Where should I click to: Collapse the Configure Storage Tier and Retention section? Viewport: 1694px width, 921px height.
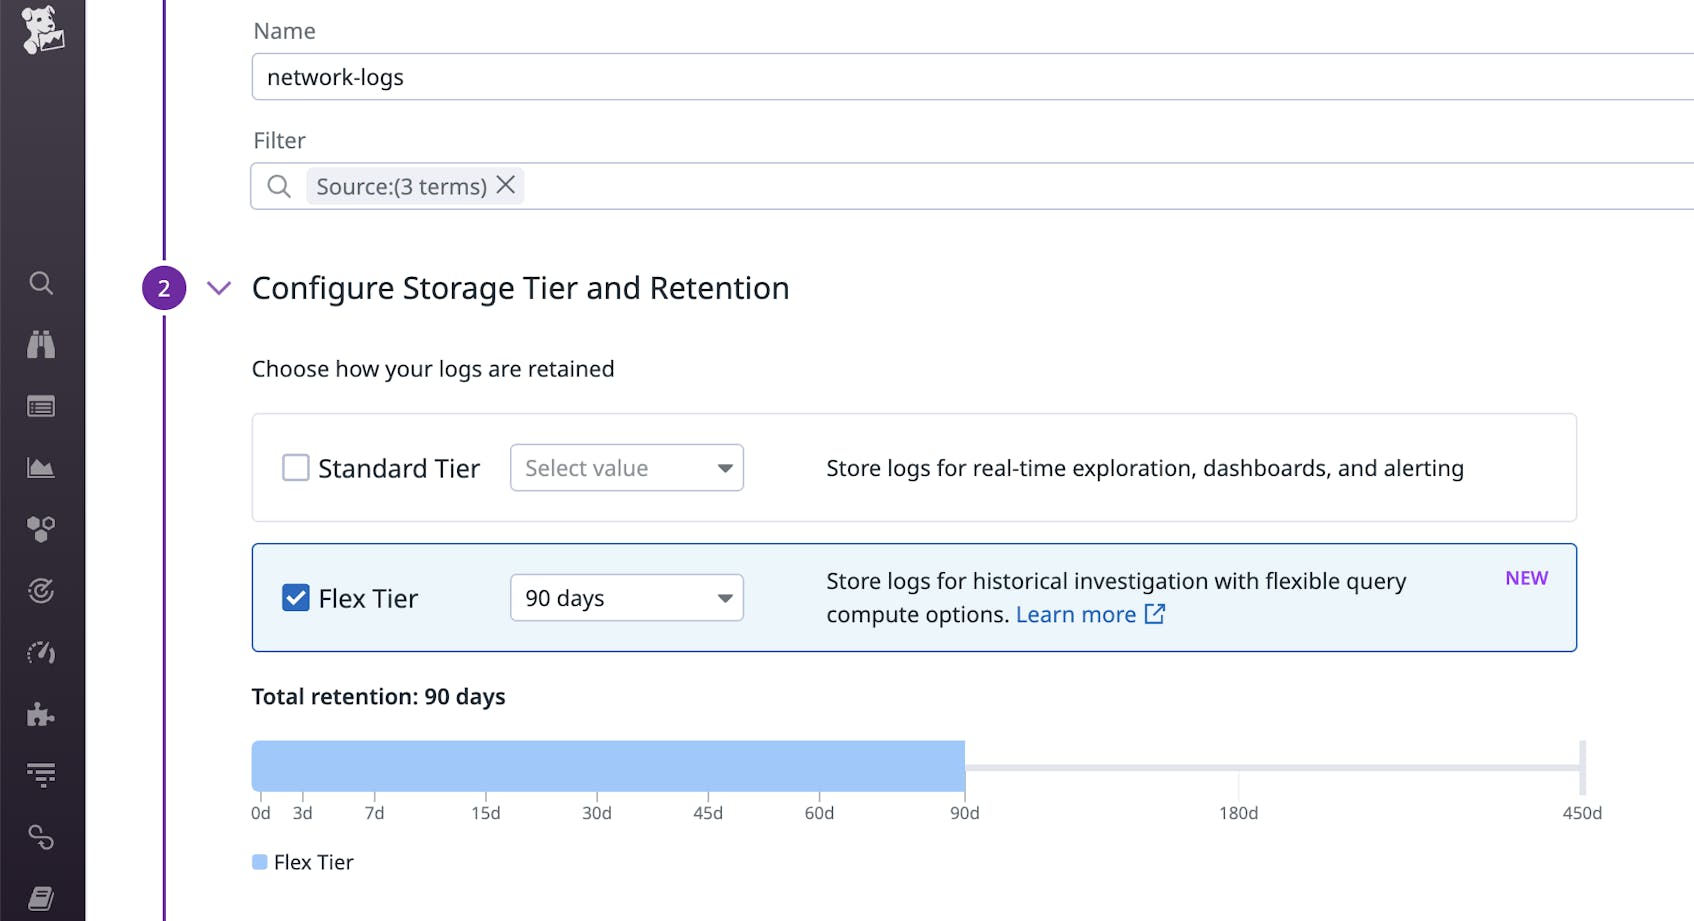[x=218, y=288]
